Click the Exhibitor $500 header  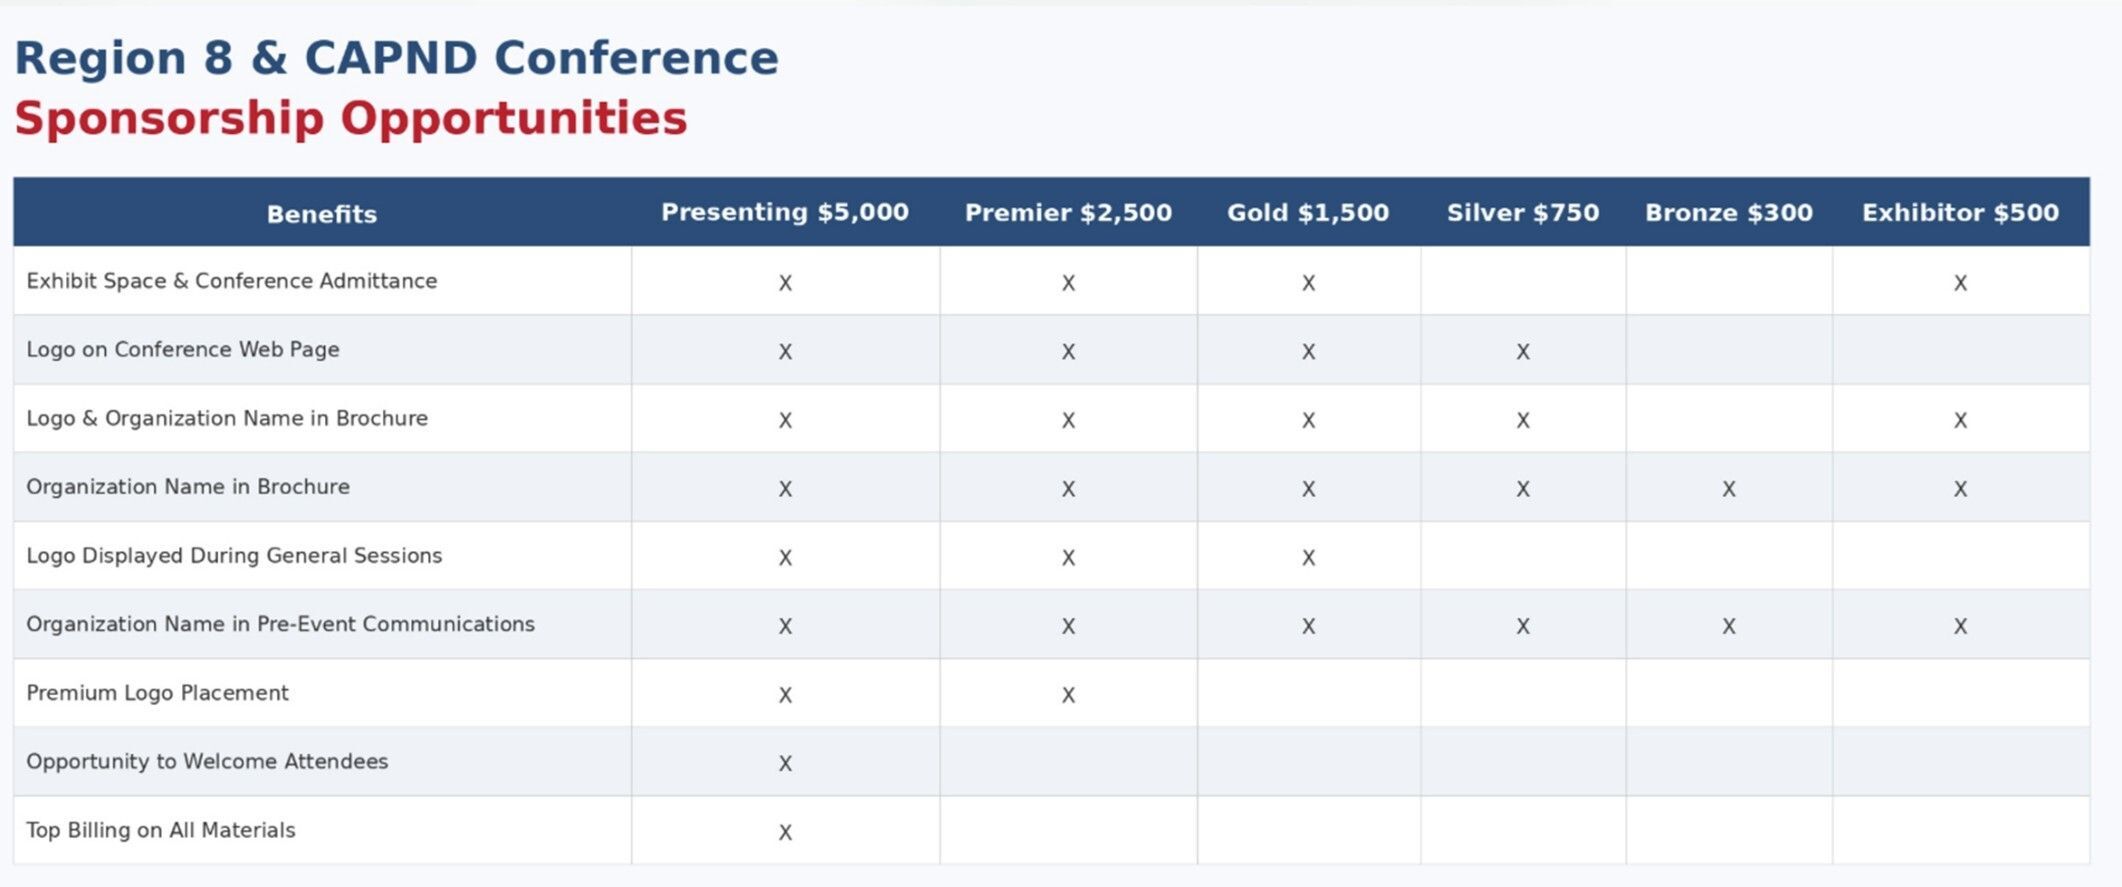pos(1960,212)
